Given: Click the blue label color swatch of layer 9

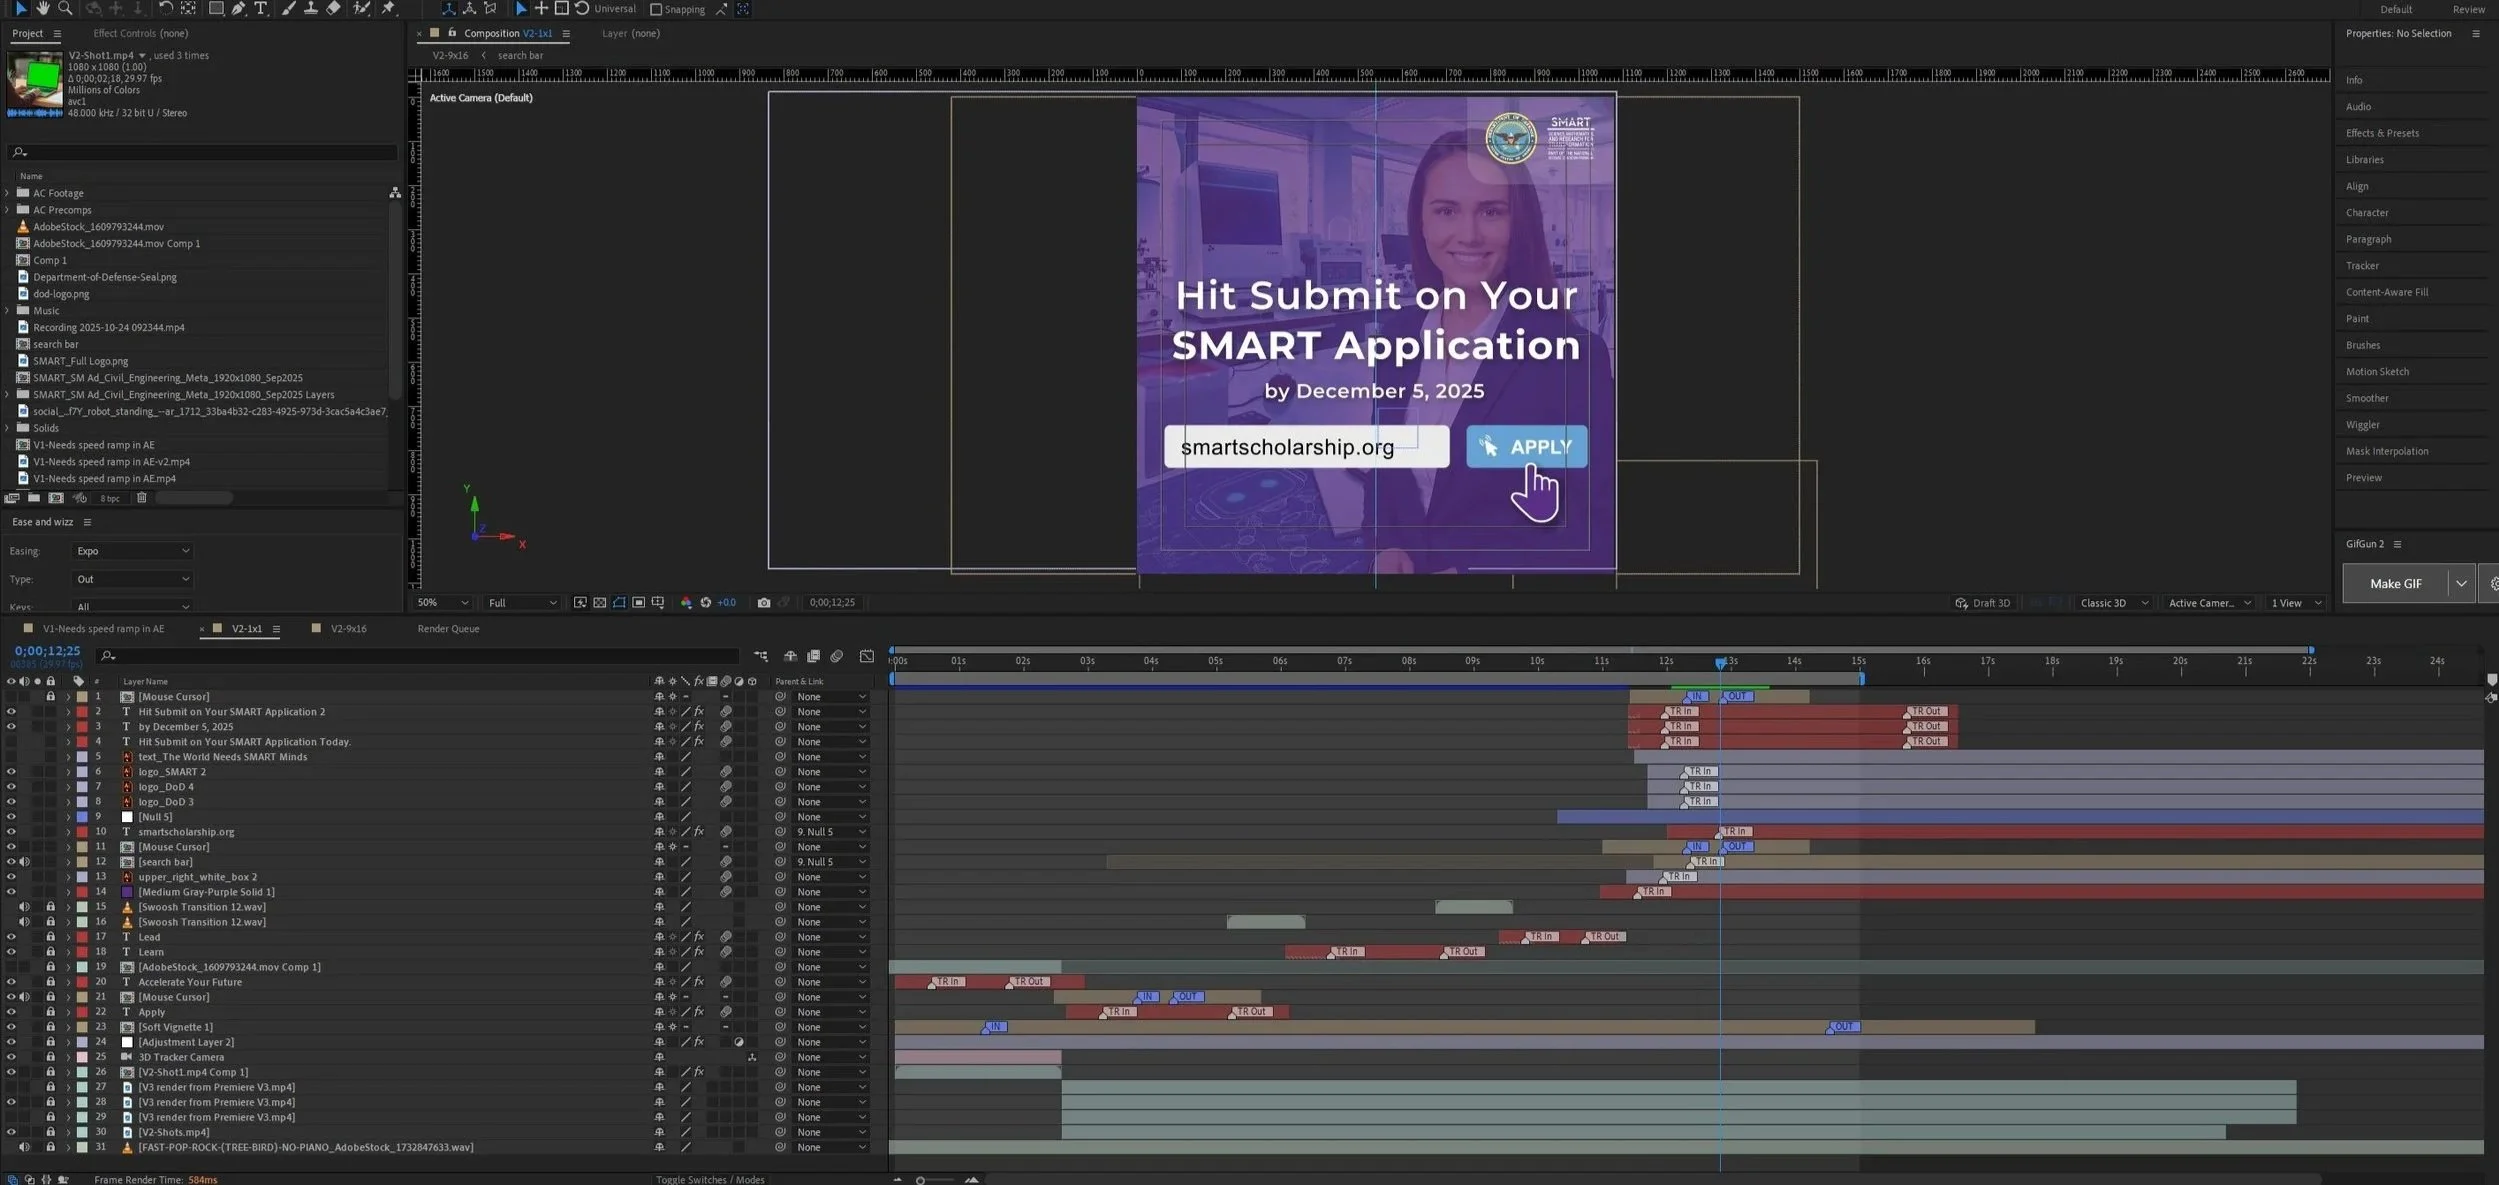Looking at the screenshot, I should (82, 817).
